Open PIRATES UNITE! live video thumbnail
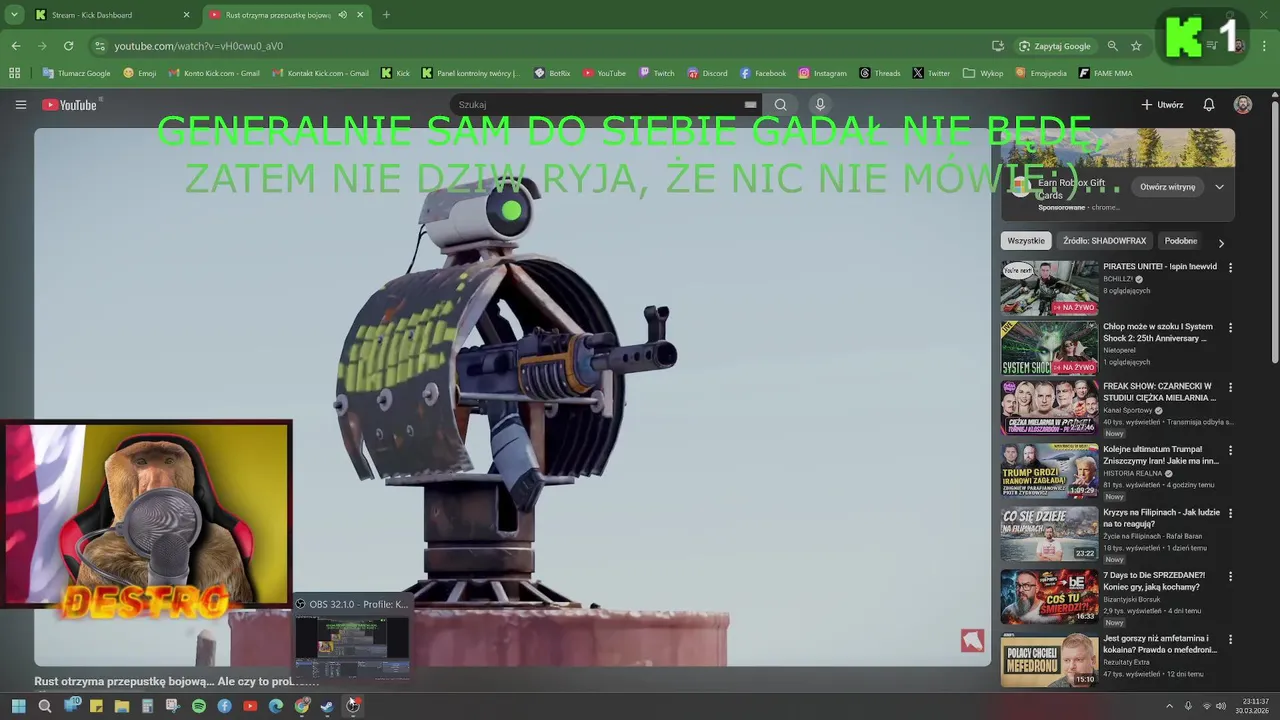Screen dimensions: 1280x720 click(x=1049, y=288)
